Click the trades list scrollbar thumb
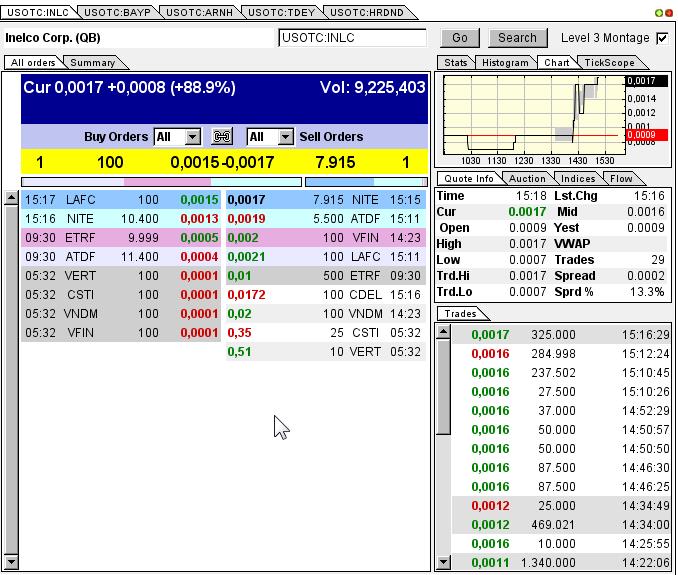Screen dimensions: 678x575 click(x=444, y=387)
